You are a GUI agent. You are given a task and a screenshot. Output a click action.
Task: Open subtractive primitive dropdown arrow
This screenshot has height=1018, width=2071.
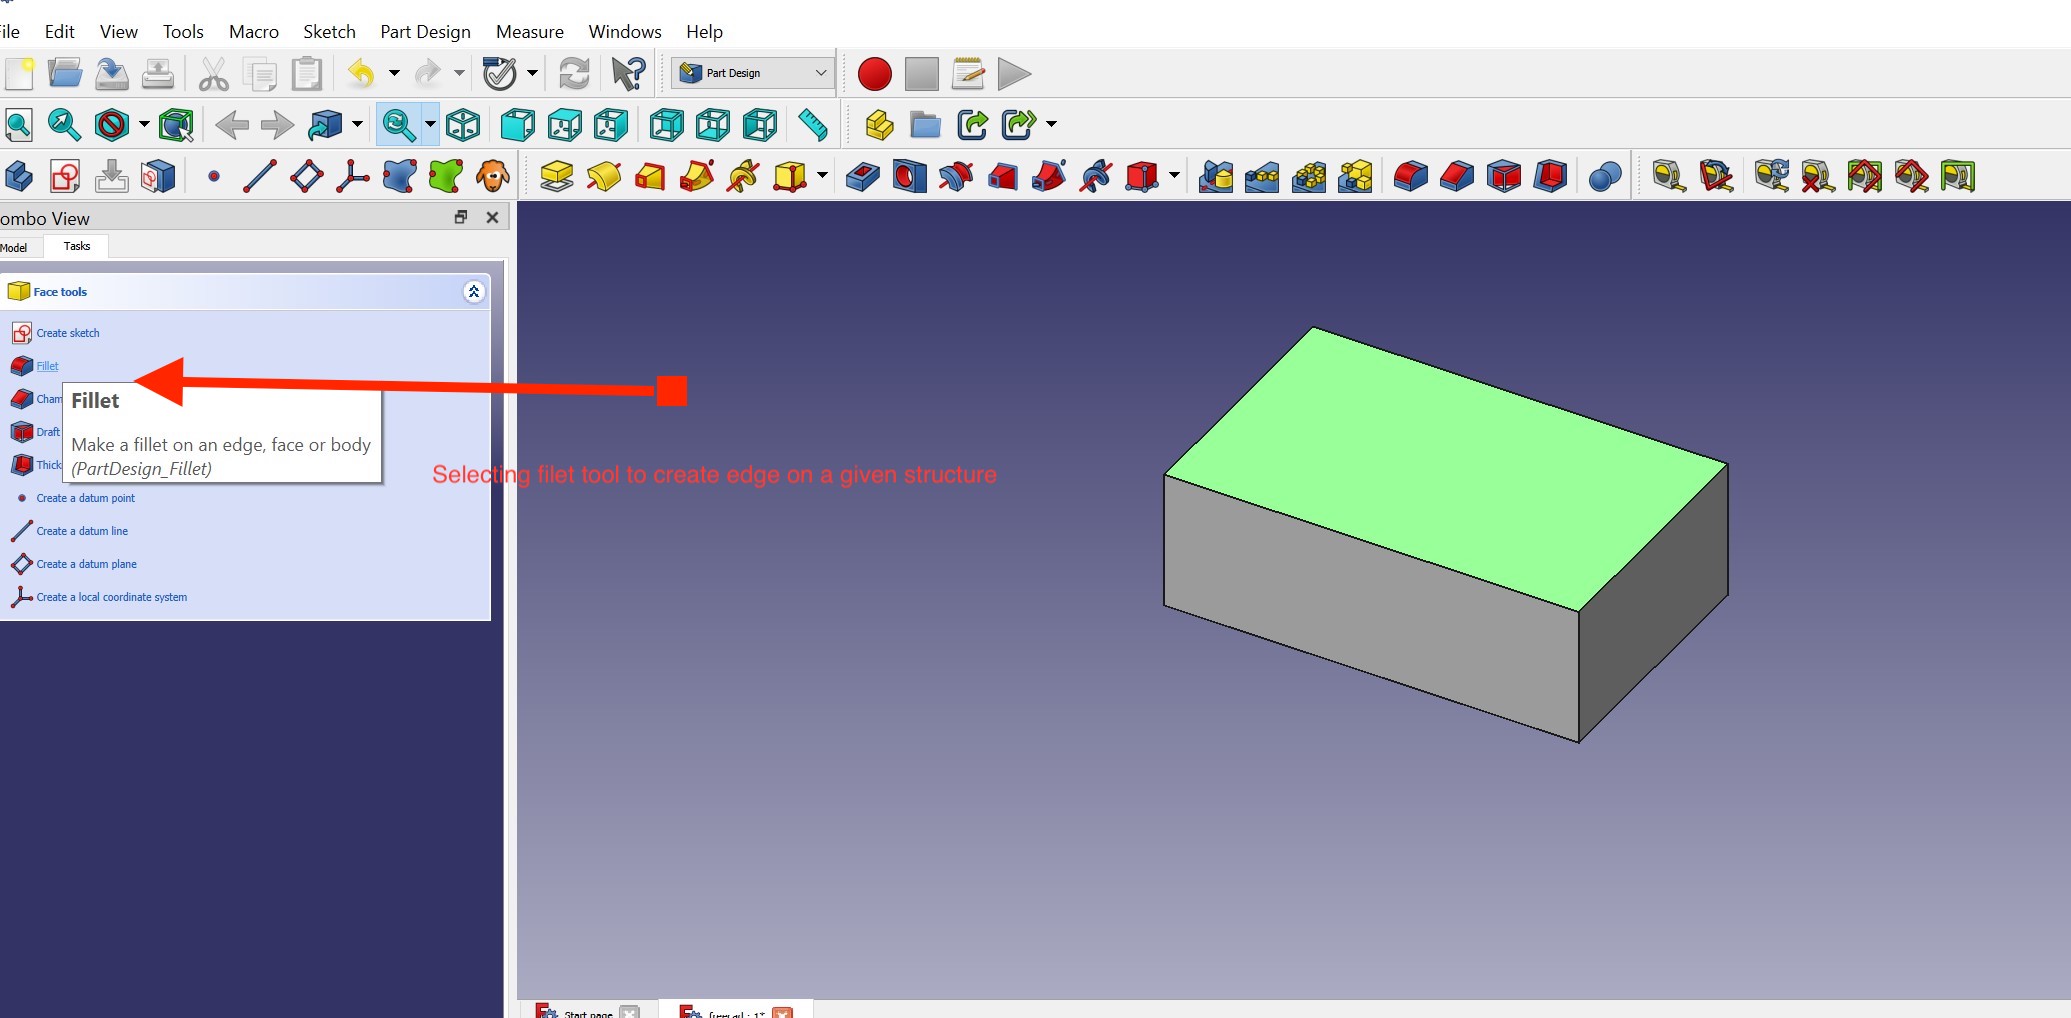[x=1174, y=176]
